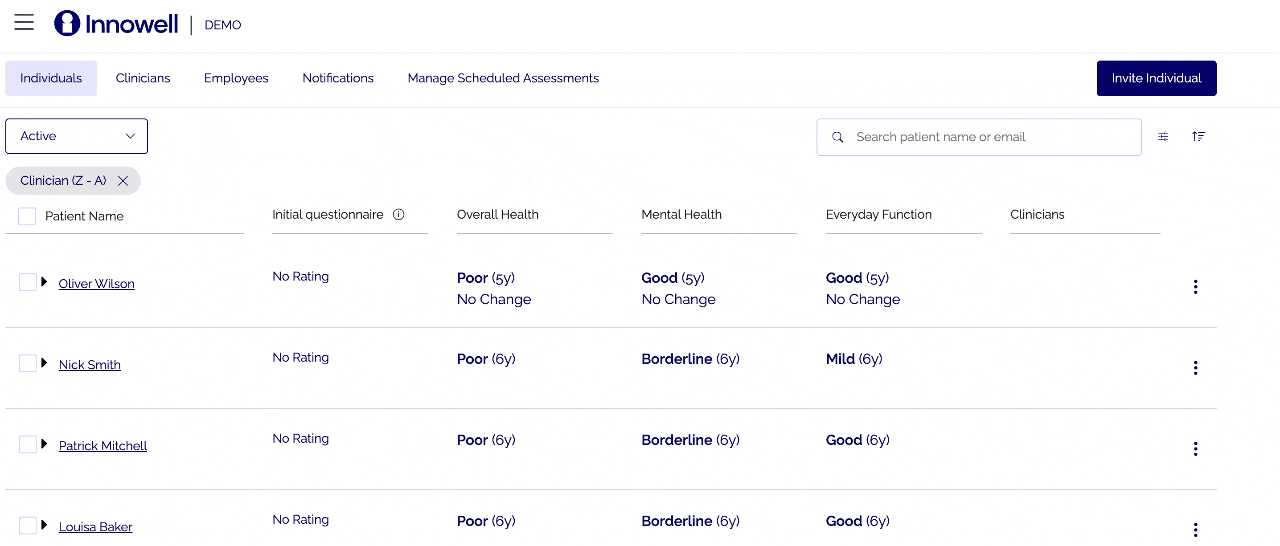Open the three-dot menu for Patrick Mitchell
Image resolution: width=1280 pixels, height=546 pixels.
coord(1195,449)
